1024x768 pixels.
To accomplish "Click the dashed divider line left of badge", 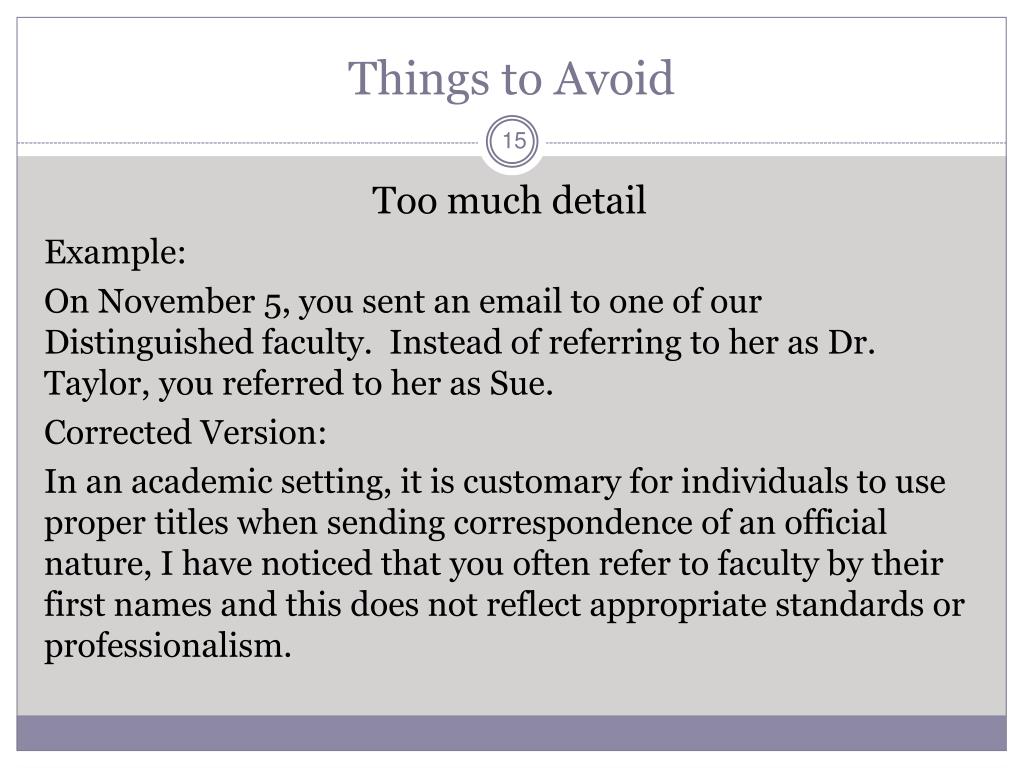I will pyautogui.click(x=248, y=142).
